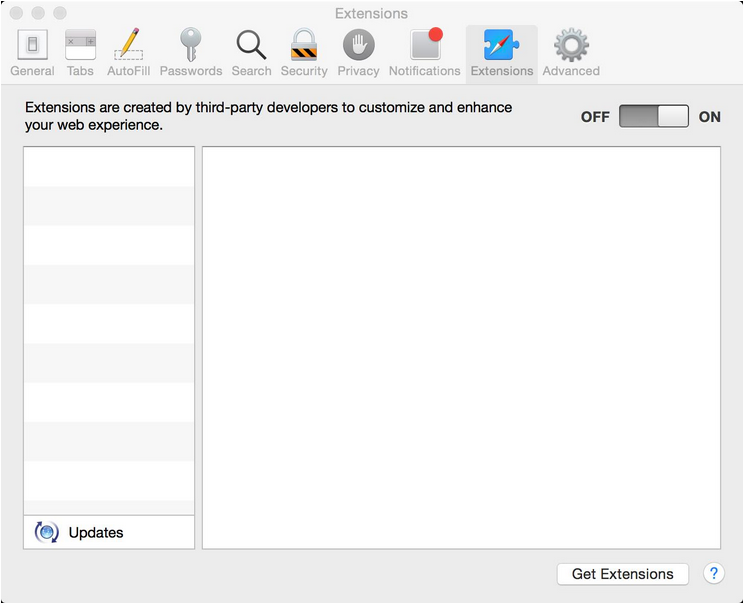Click the Get Extensions button
743x603 pixels.
622,574
